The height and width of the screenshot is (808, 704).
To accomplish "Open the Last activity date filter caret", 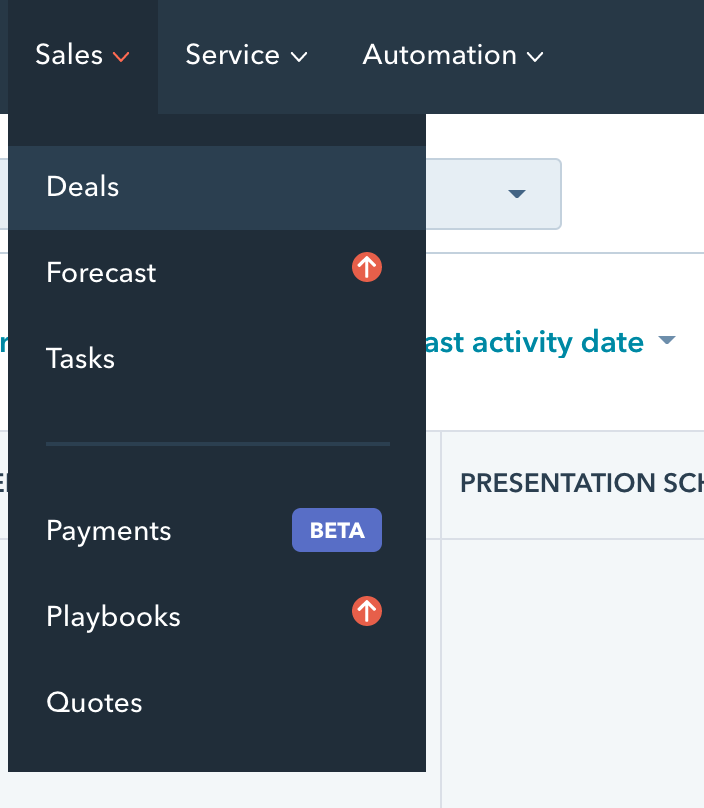I will pos(667,340).
